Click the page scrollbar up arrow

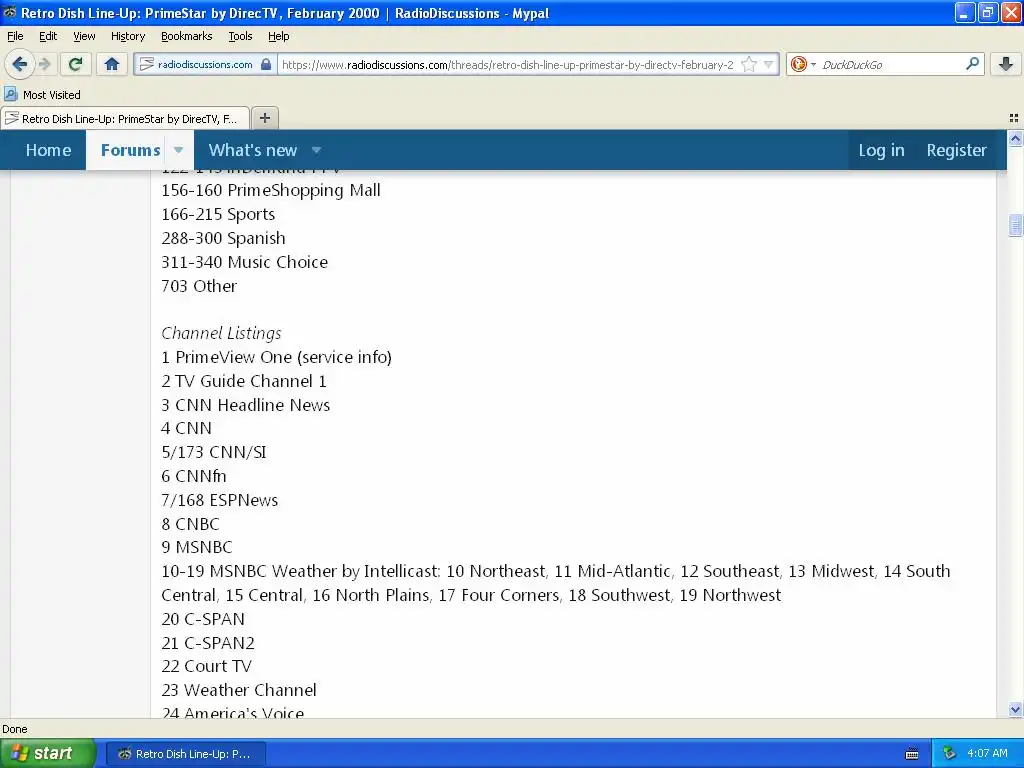1015,138
